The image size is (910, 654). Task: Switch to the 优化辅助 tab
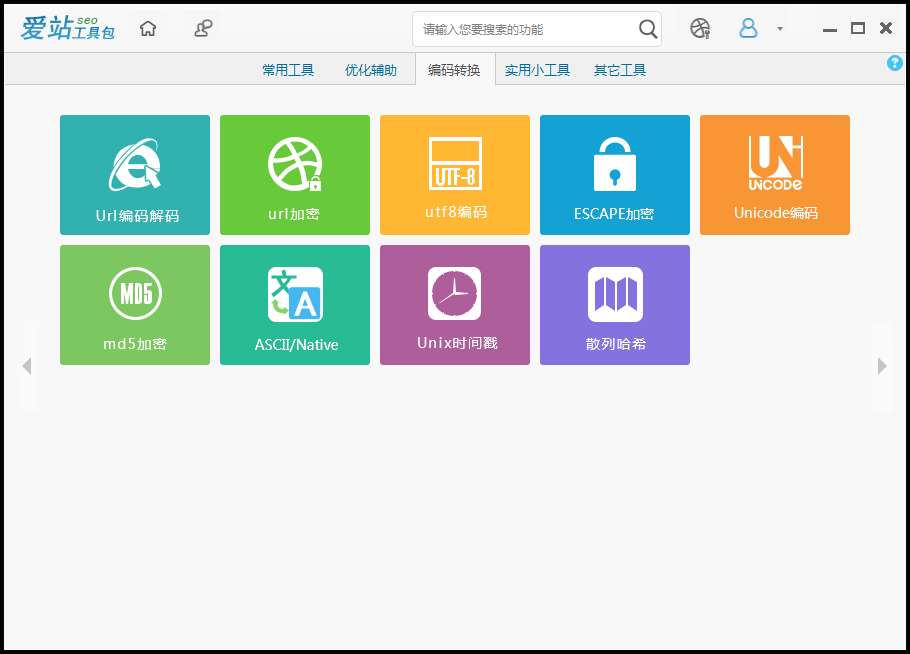coord(371,70)
